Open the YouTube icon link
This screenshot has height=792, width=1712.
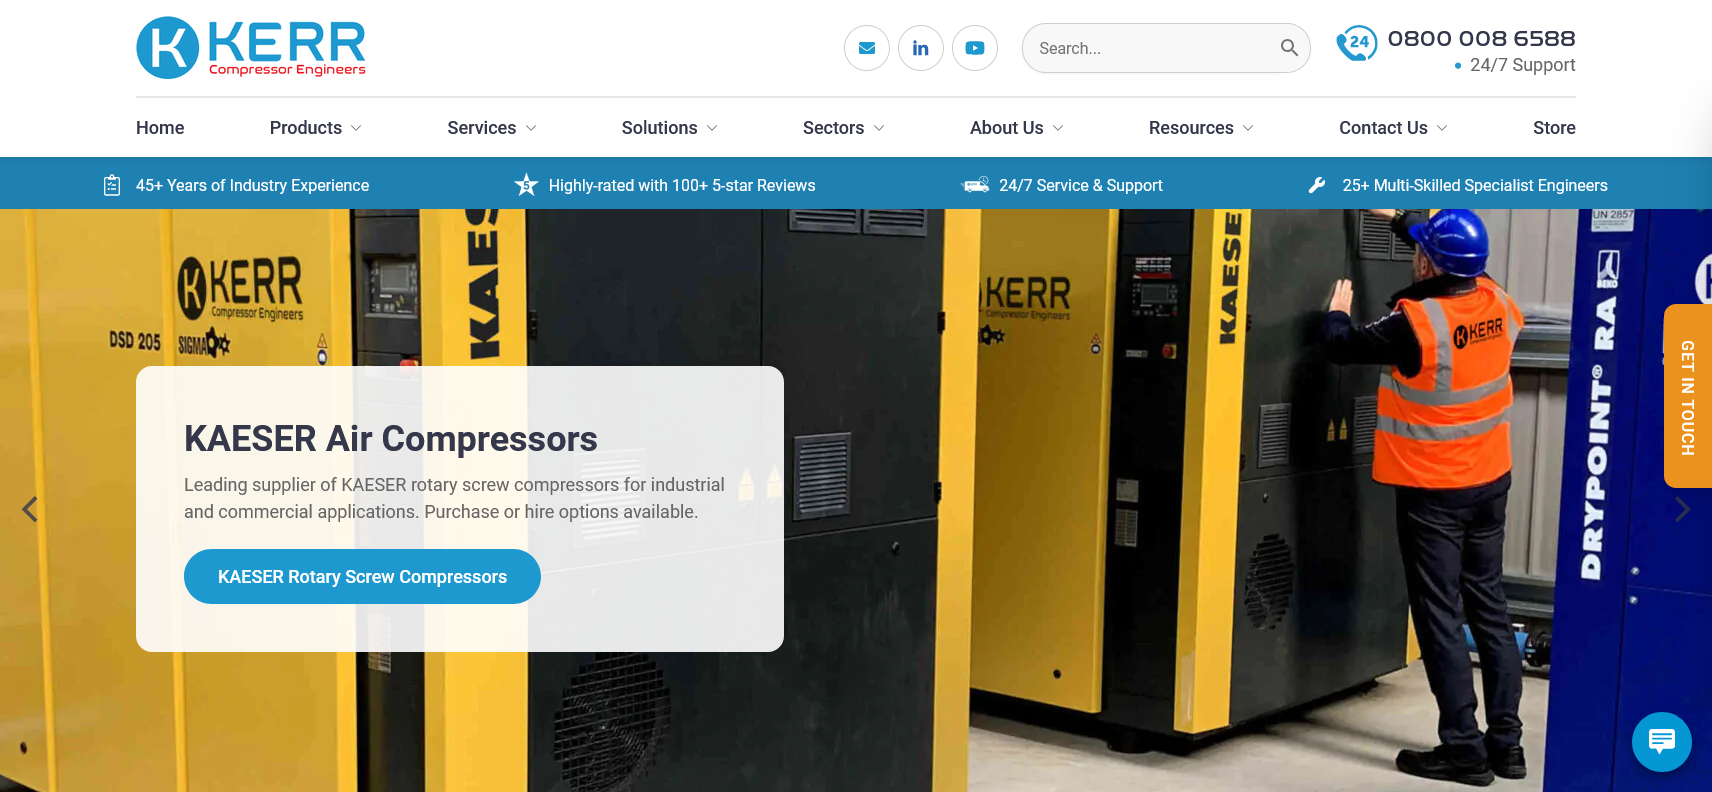(x=975, y=48)
